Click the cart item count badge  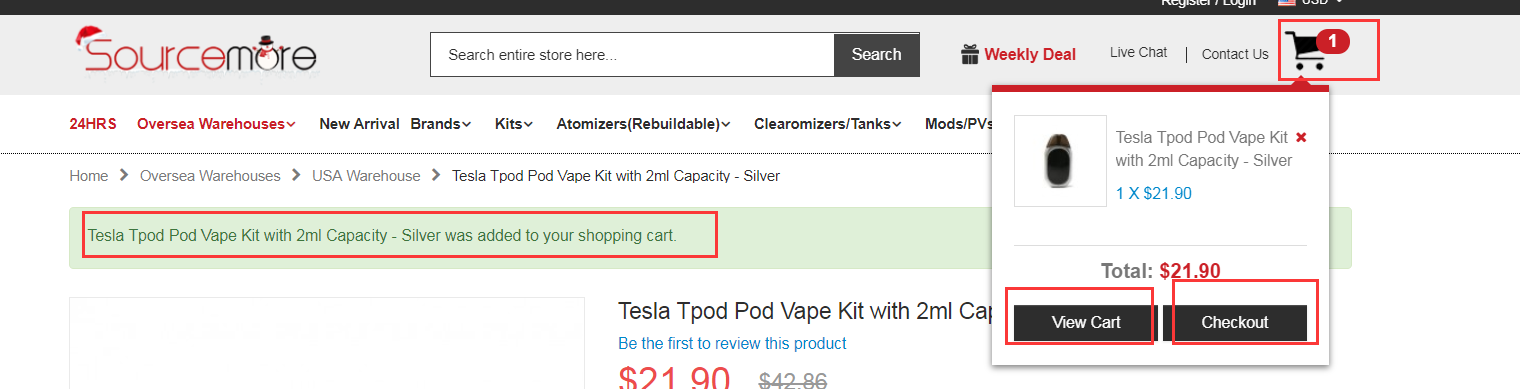tap(1333, 41)
